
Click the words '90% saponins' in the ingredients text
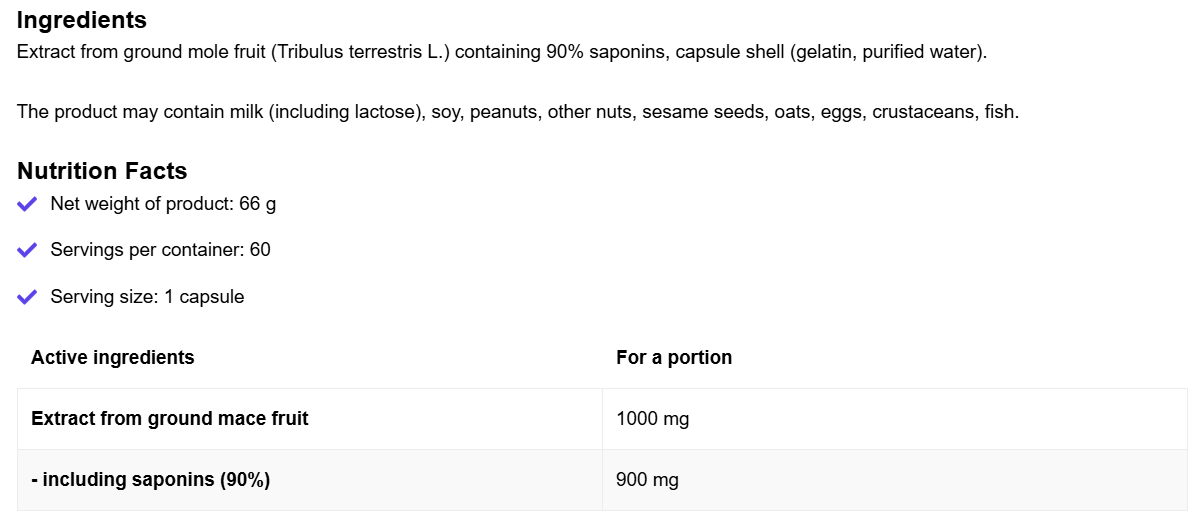[x=605, y=52]
